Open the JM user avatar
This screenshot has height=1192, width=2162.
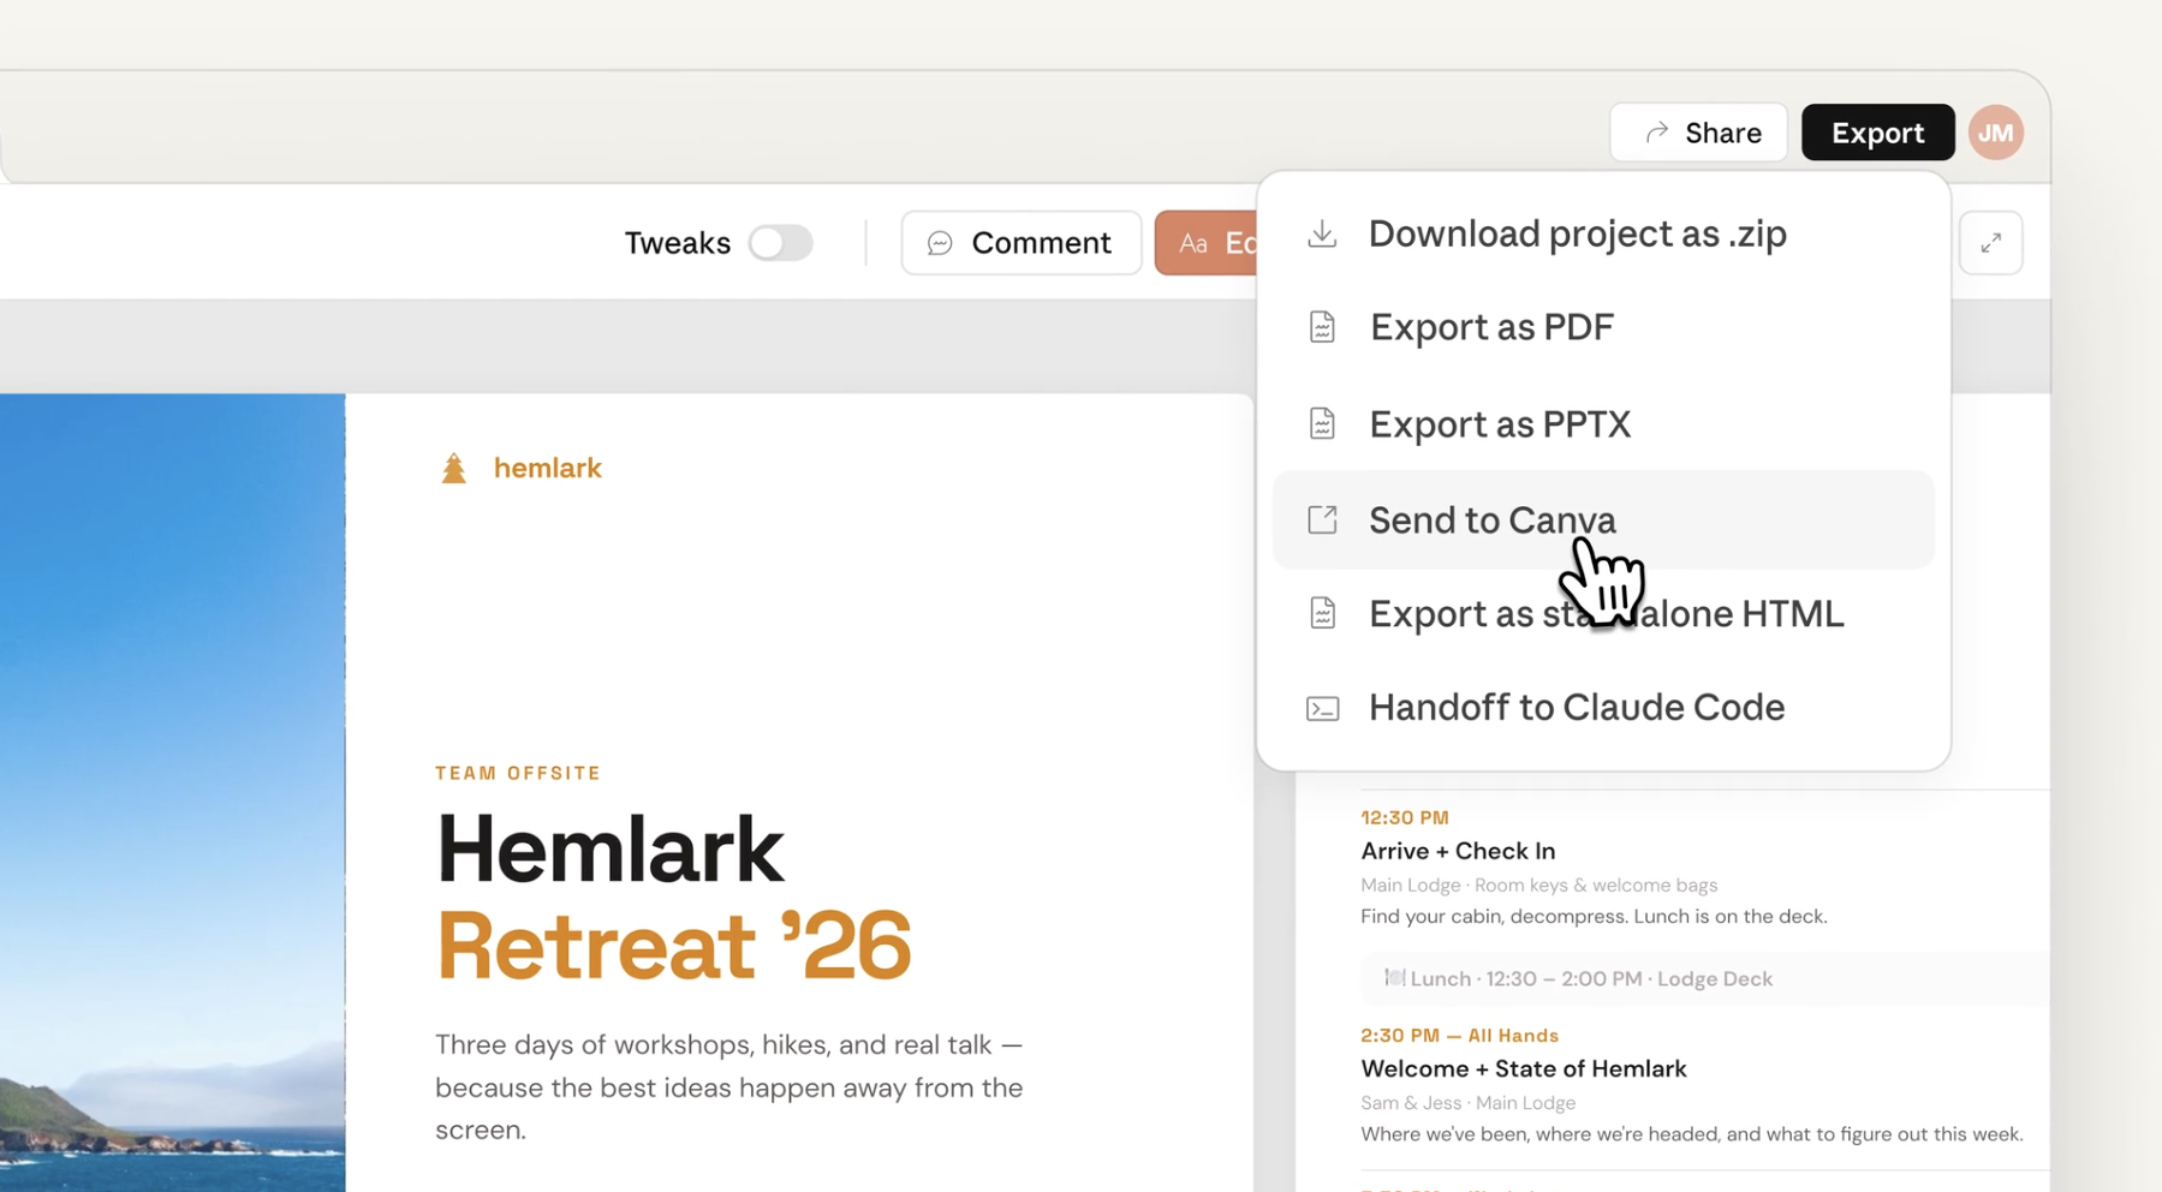1995,133
